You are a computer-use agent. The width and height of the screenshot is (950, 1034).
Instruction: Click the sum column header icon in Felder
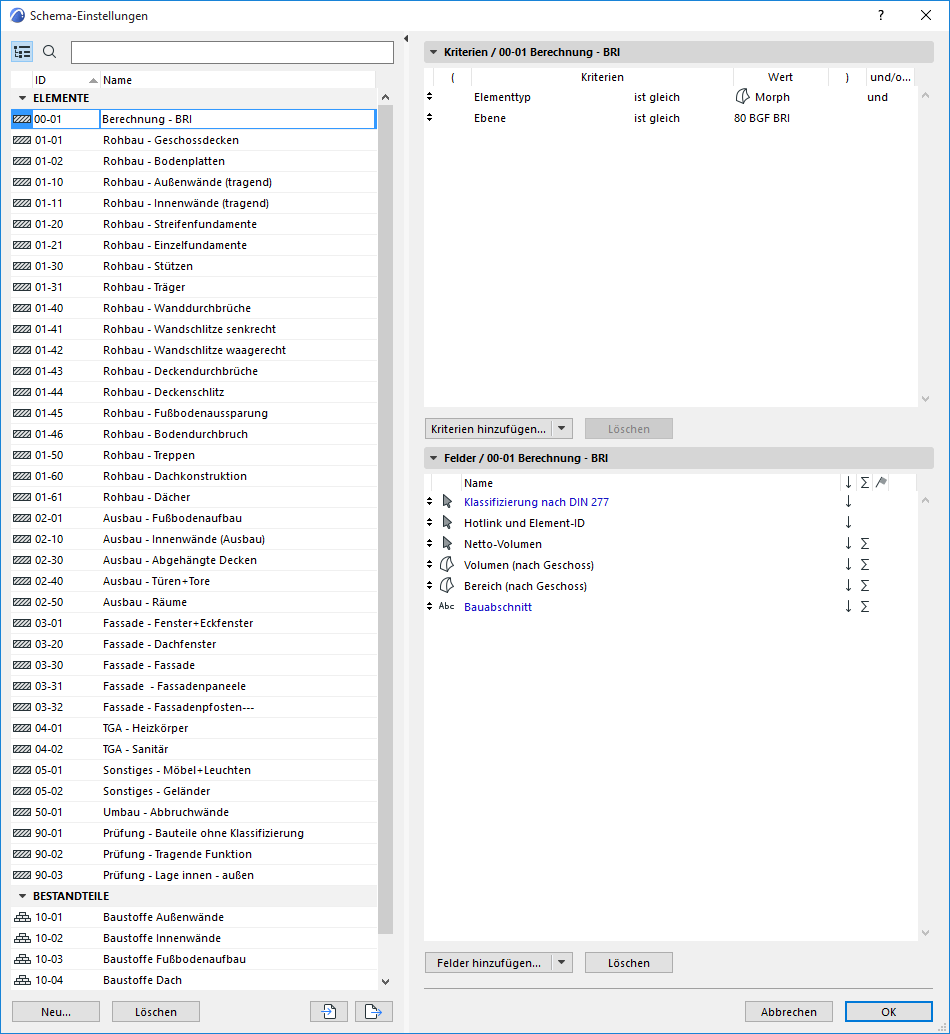pos(864,483)
